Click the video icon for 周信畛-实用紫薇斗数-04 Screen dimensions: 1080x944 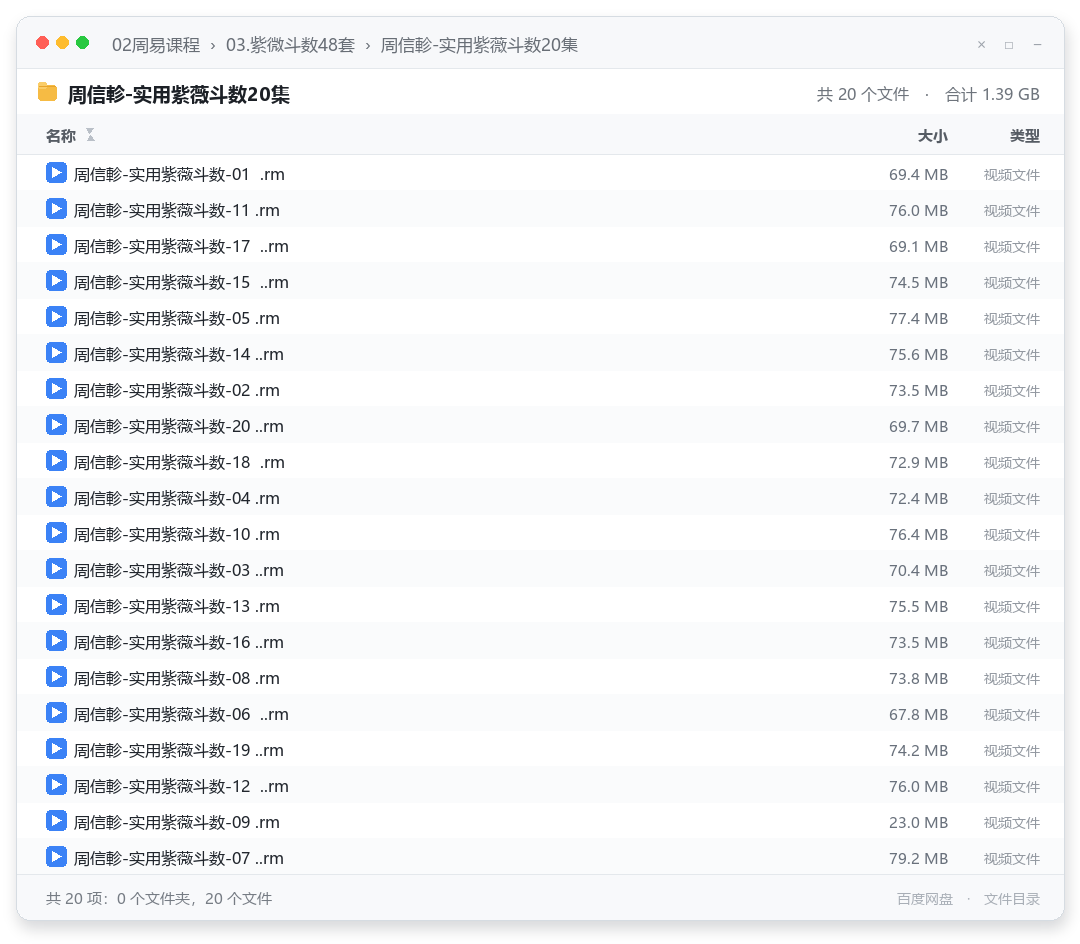click(x=56, y=496)
